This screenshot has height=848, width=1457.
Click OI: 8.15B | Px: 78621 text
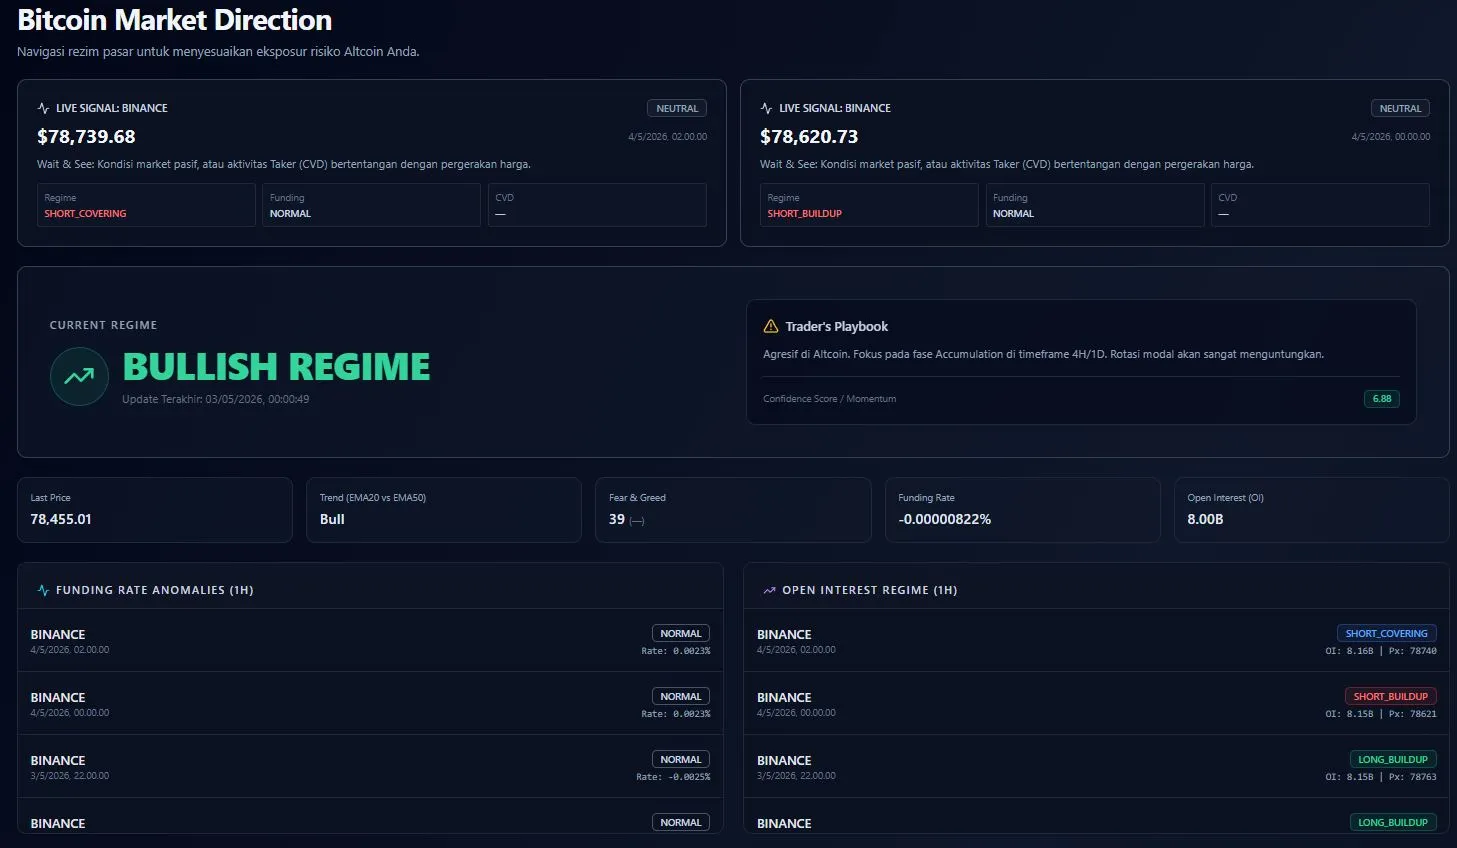(x=1381, y=714)
